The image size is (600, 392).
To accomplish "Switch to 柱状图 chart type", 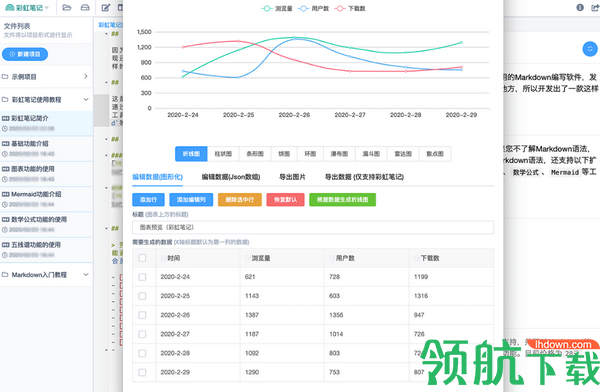I will coord(223,154).
